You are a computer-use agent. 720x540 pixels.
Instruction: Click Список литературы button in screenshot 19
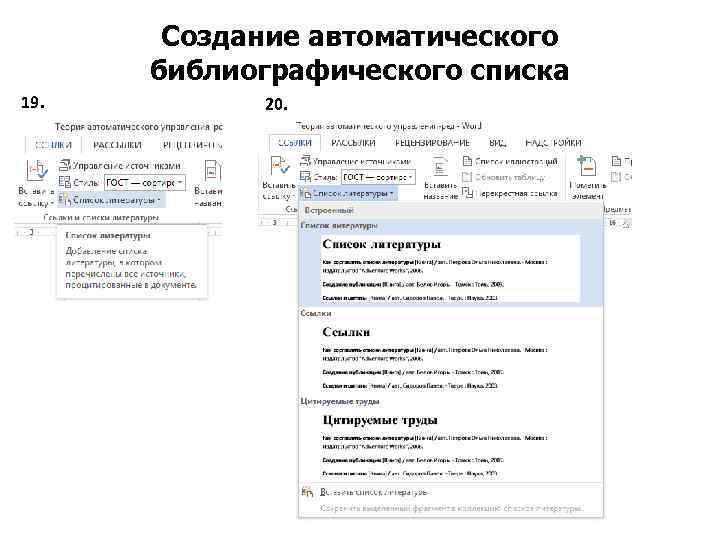point(111,200)
